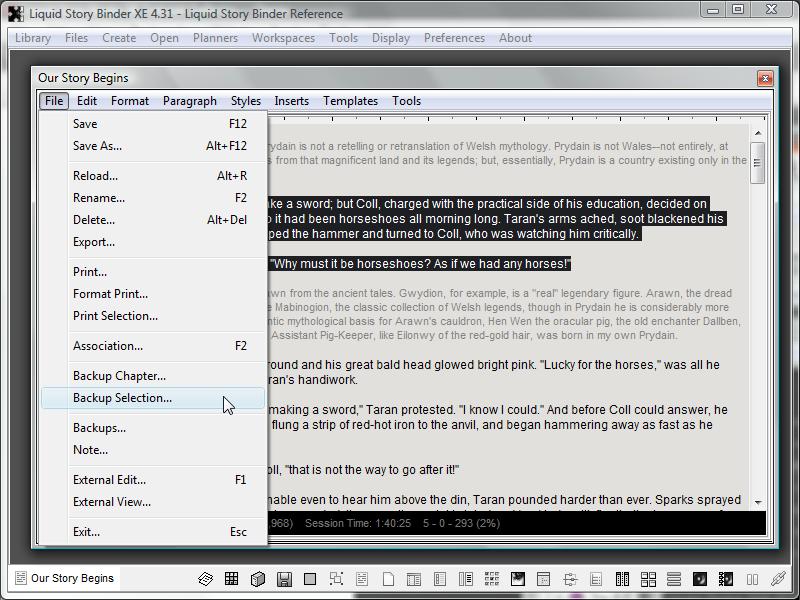Image resolution: width=800 pixels, height=600 pixels.
Task: Click the stacked layers icon in bottom toolbar
Action: click(x=205, y=579)
